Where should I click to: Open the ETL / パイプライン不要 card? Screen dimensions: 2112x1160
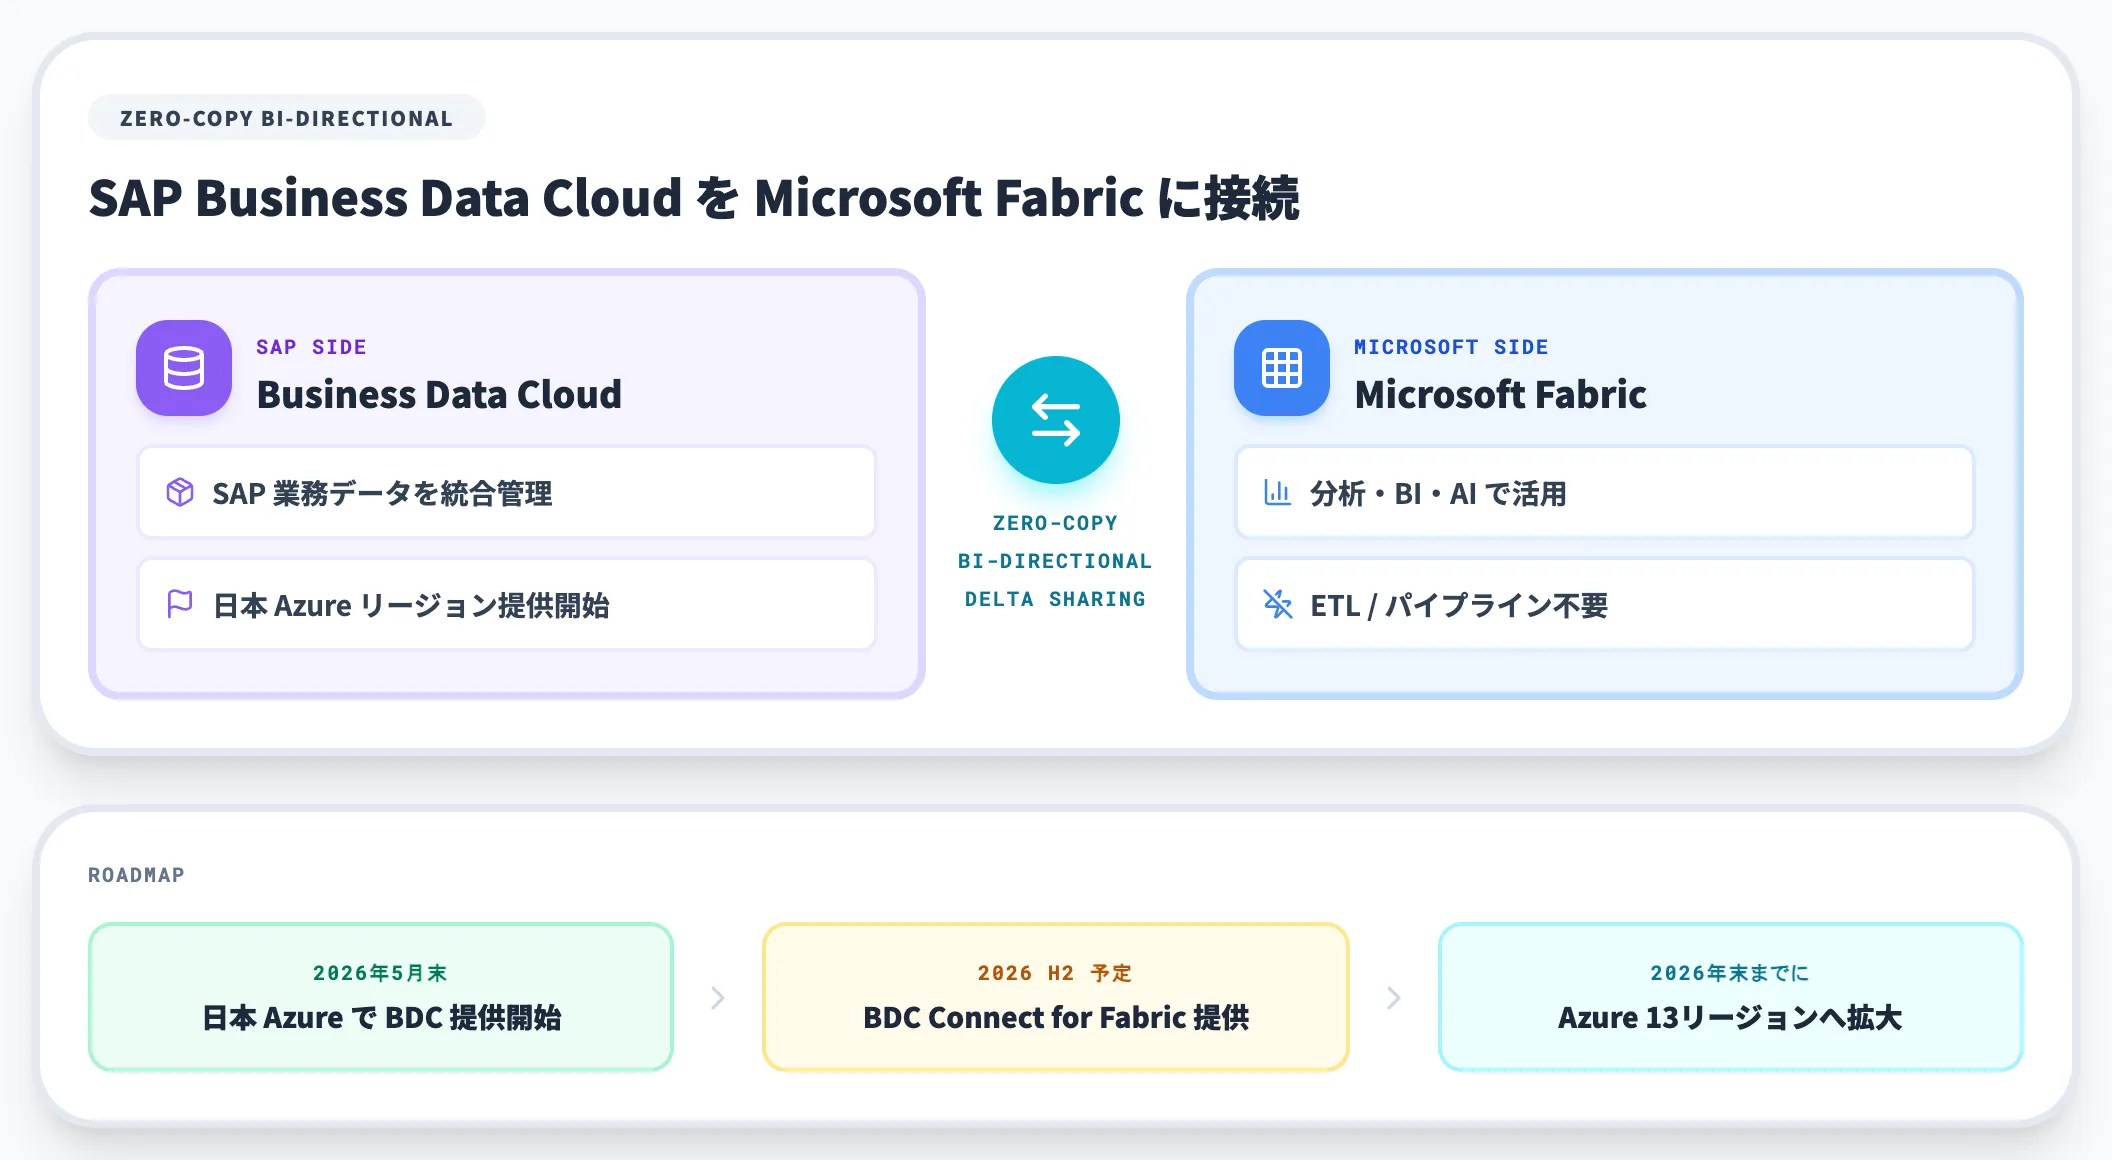pos(1605,604)
